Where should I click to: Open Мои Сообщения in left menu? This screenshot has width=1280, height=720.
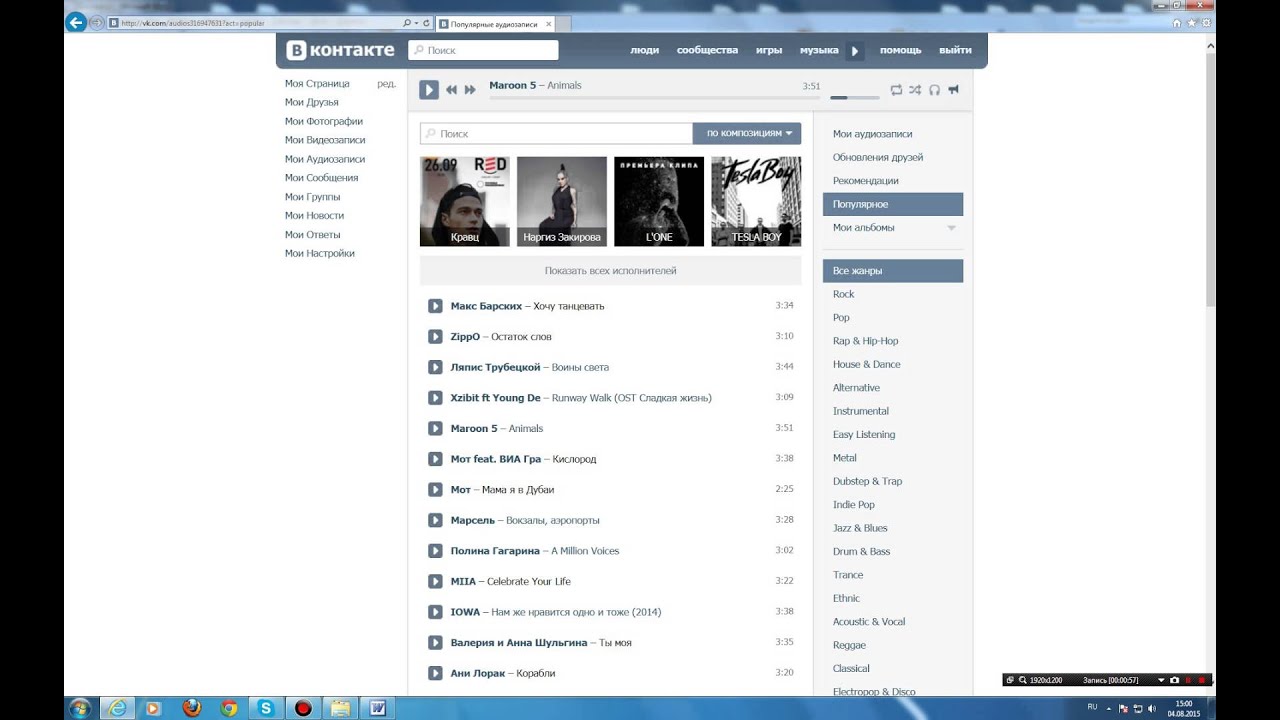[321, 178]
